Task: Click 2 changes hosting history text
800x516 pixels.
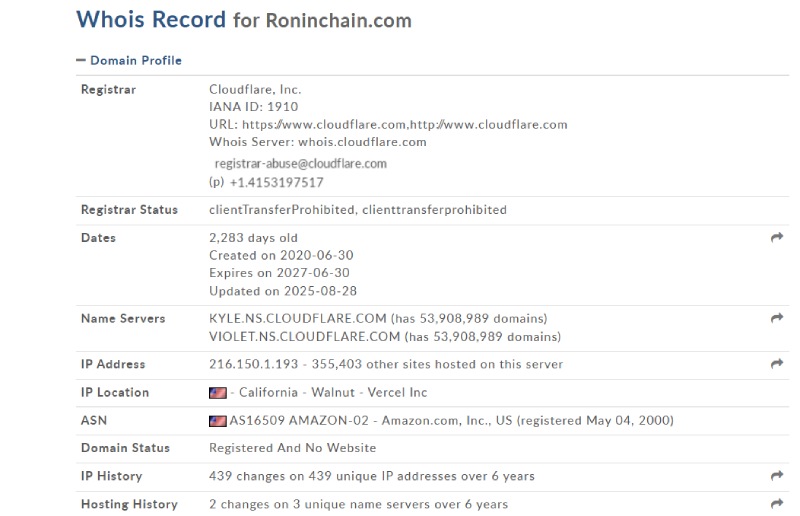Action: (x=359, y=504)
